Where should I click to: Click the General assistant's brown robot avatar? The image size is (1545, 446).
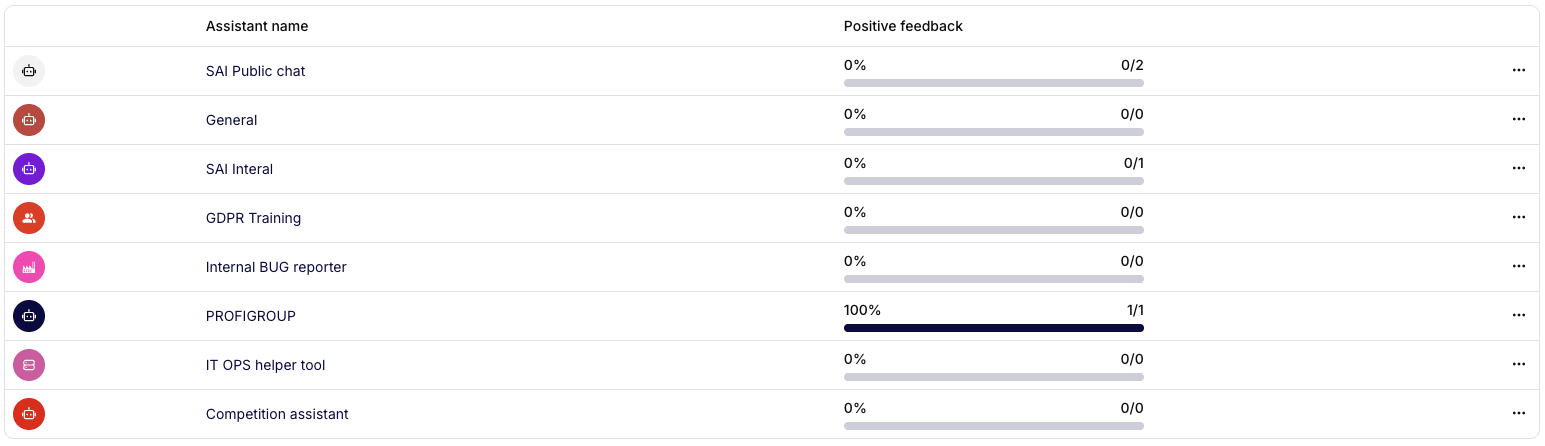(29, 120)
